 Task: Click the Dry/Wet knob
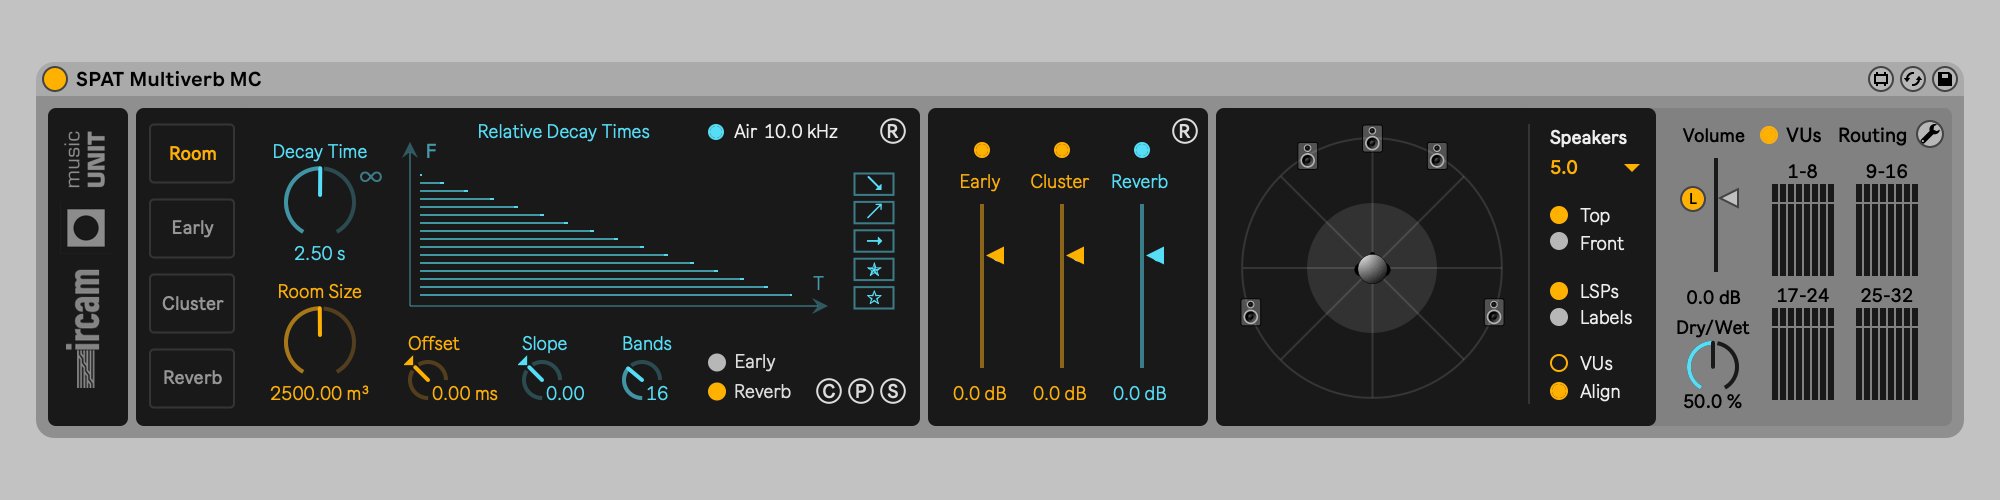point(1713,366)
